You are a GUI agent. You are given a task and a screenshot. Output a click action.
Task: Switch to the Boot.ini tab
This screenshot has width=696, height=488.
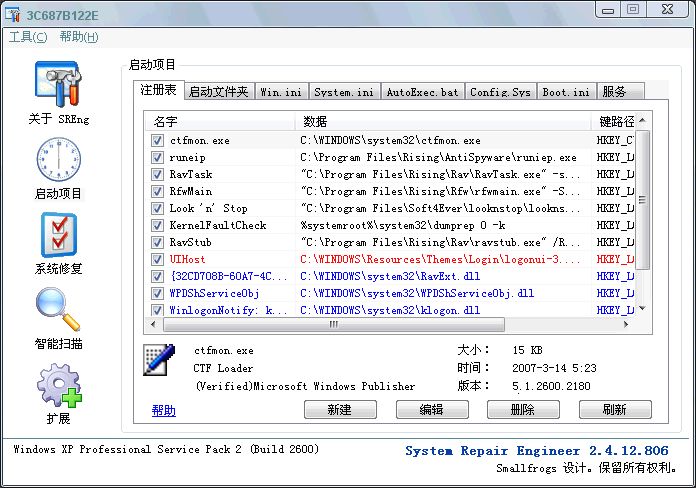[x=566, y=91]
